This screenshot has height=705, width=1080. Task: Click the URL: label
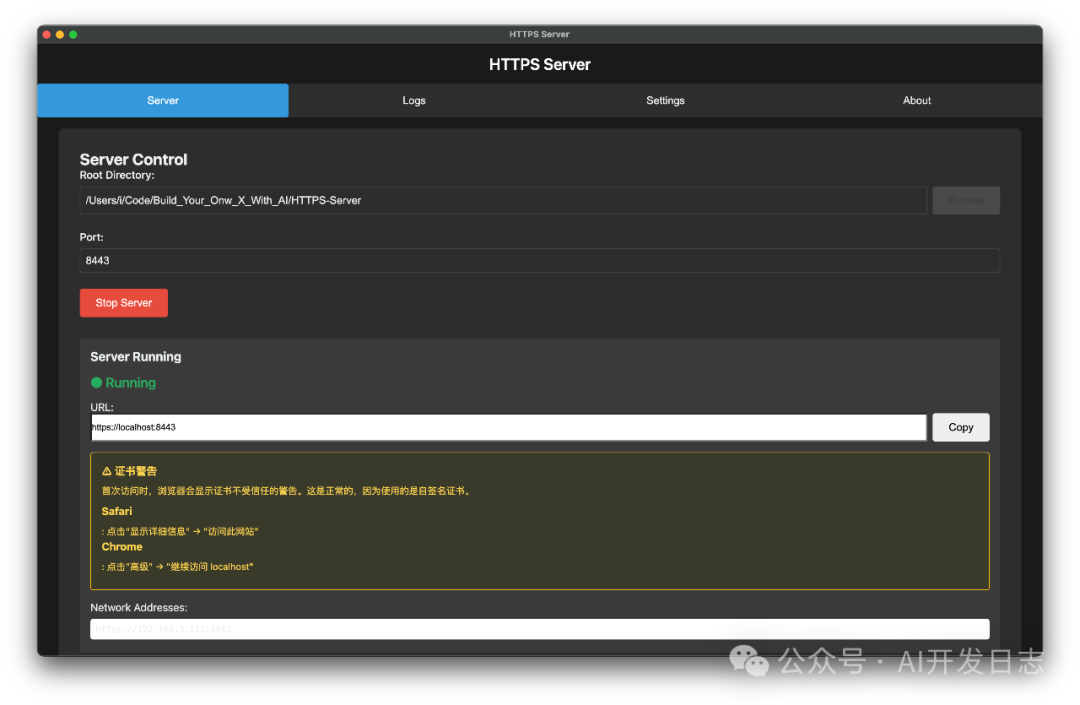click(x=102, y=407)
